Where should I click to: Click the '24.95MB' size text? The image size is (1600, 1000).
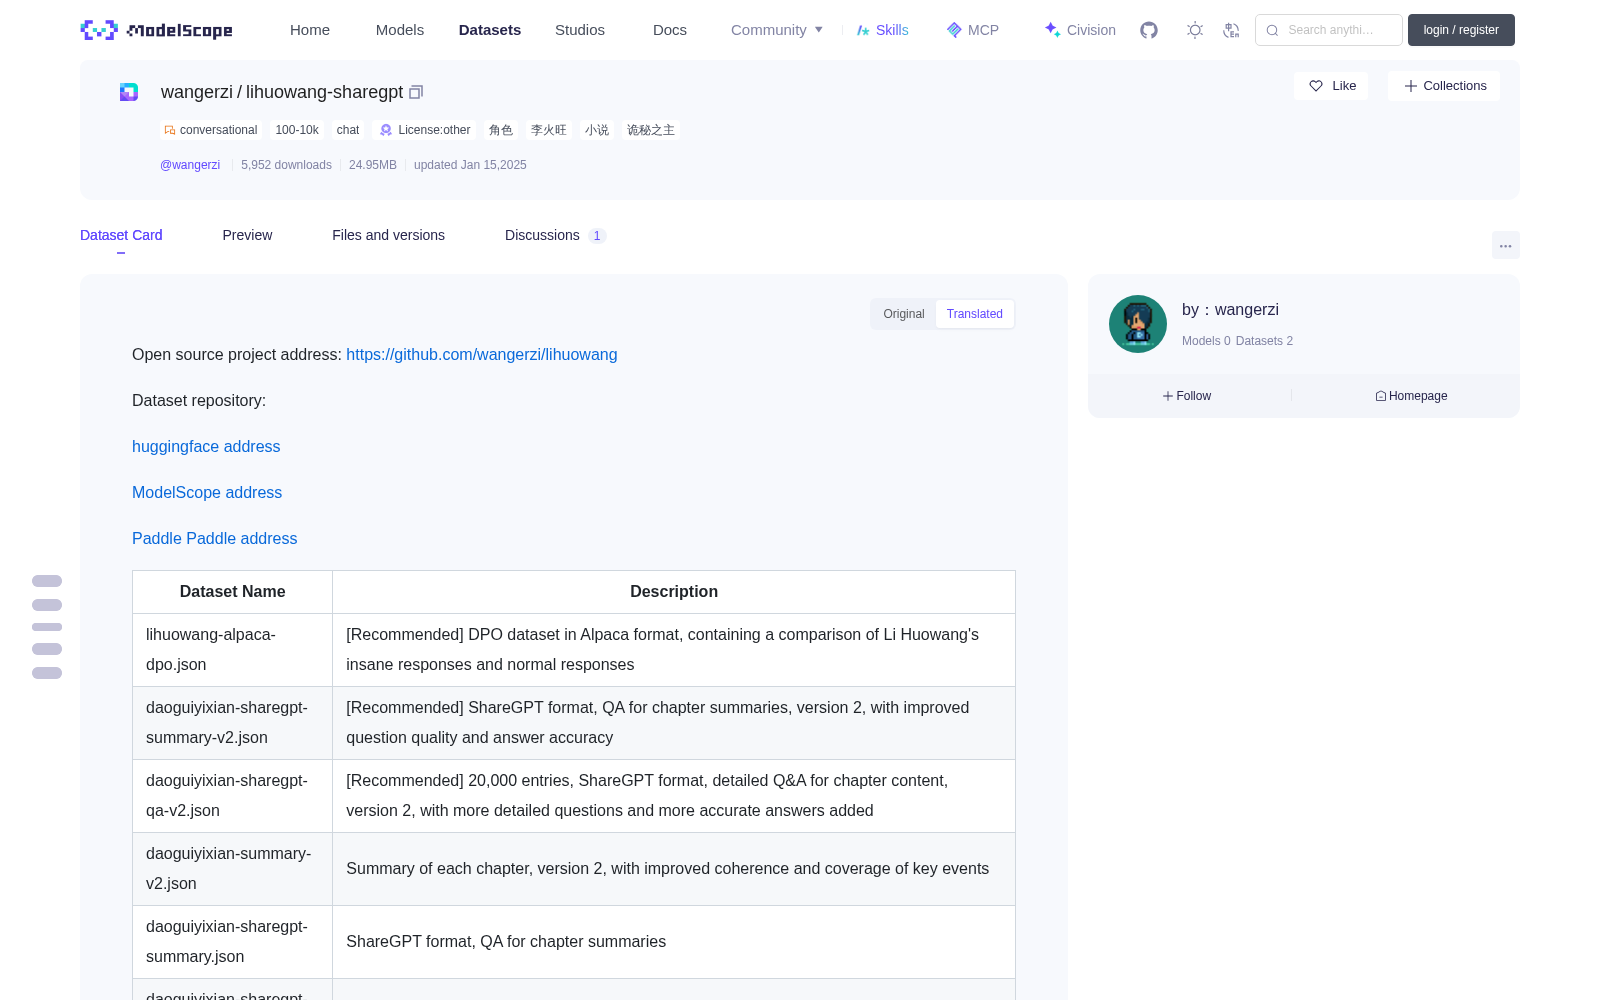(x=373, y=165)
